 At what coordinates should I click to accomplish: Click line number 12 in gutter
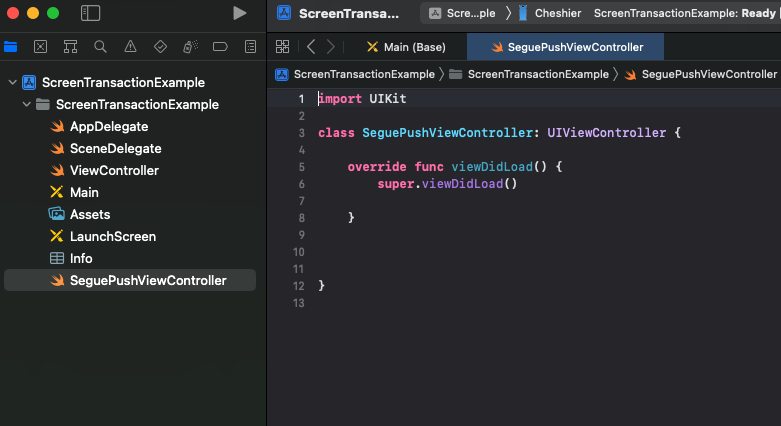point(298,286)
